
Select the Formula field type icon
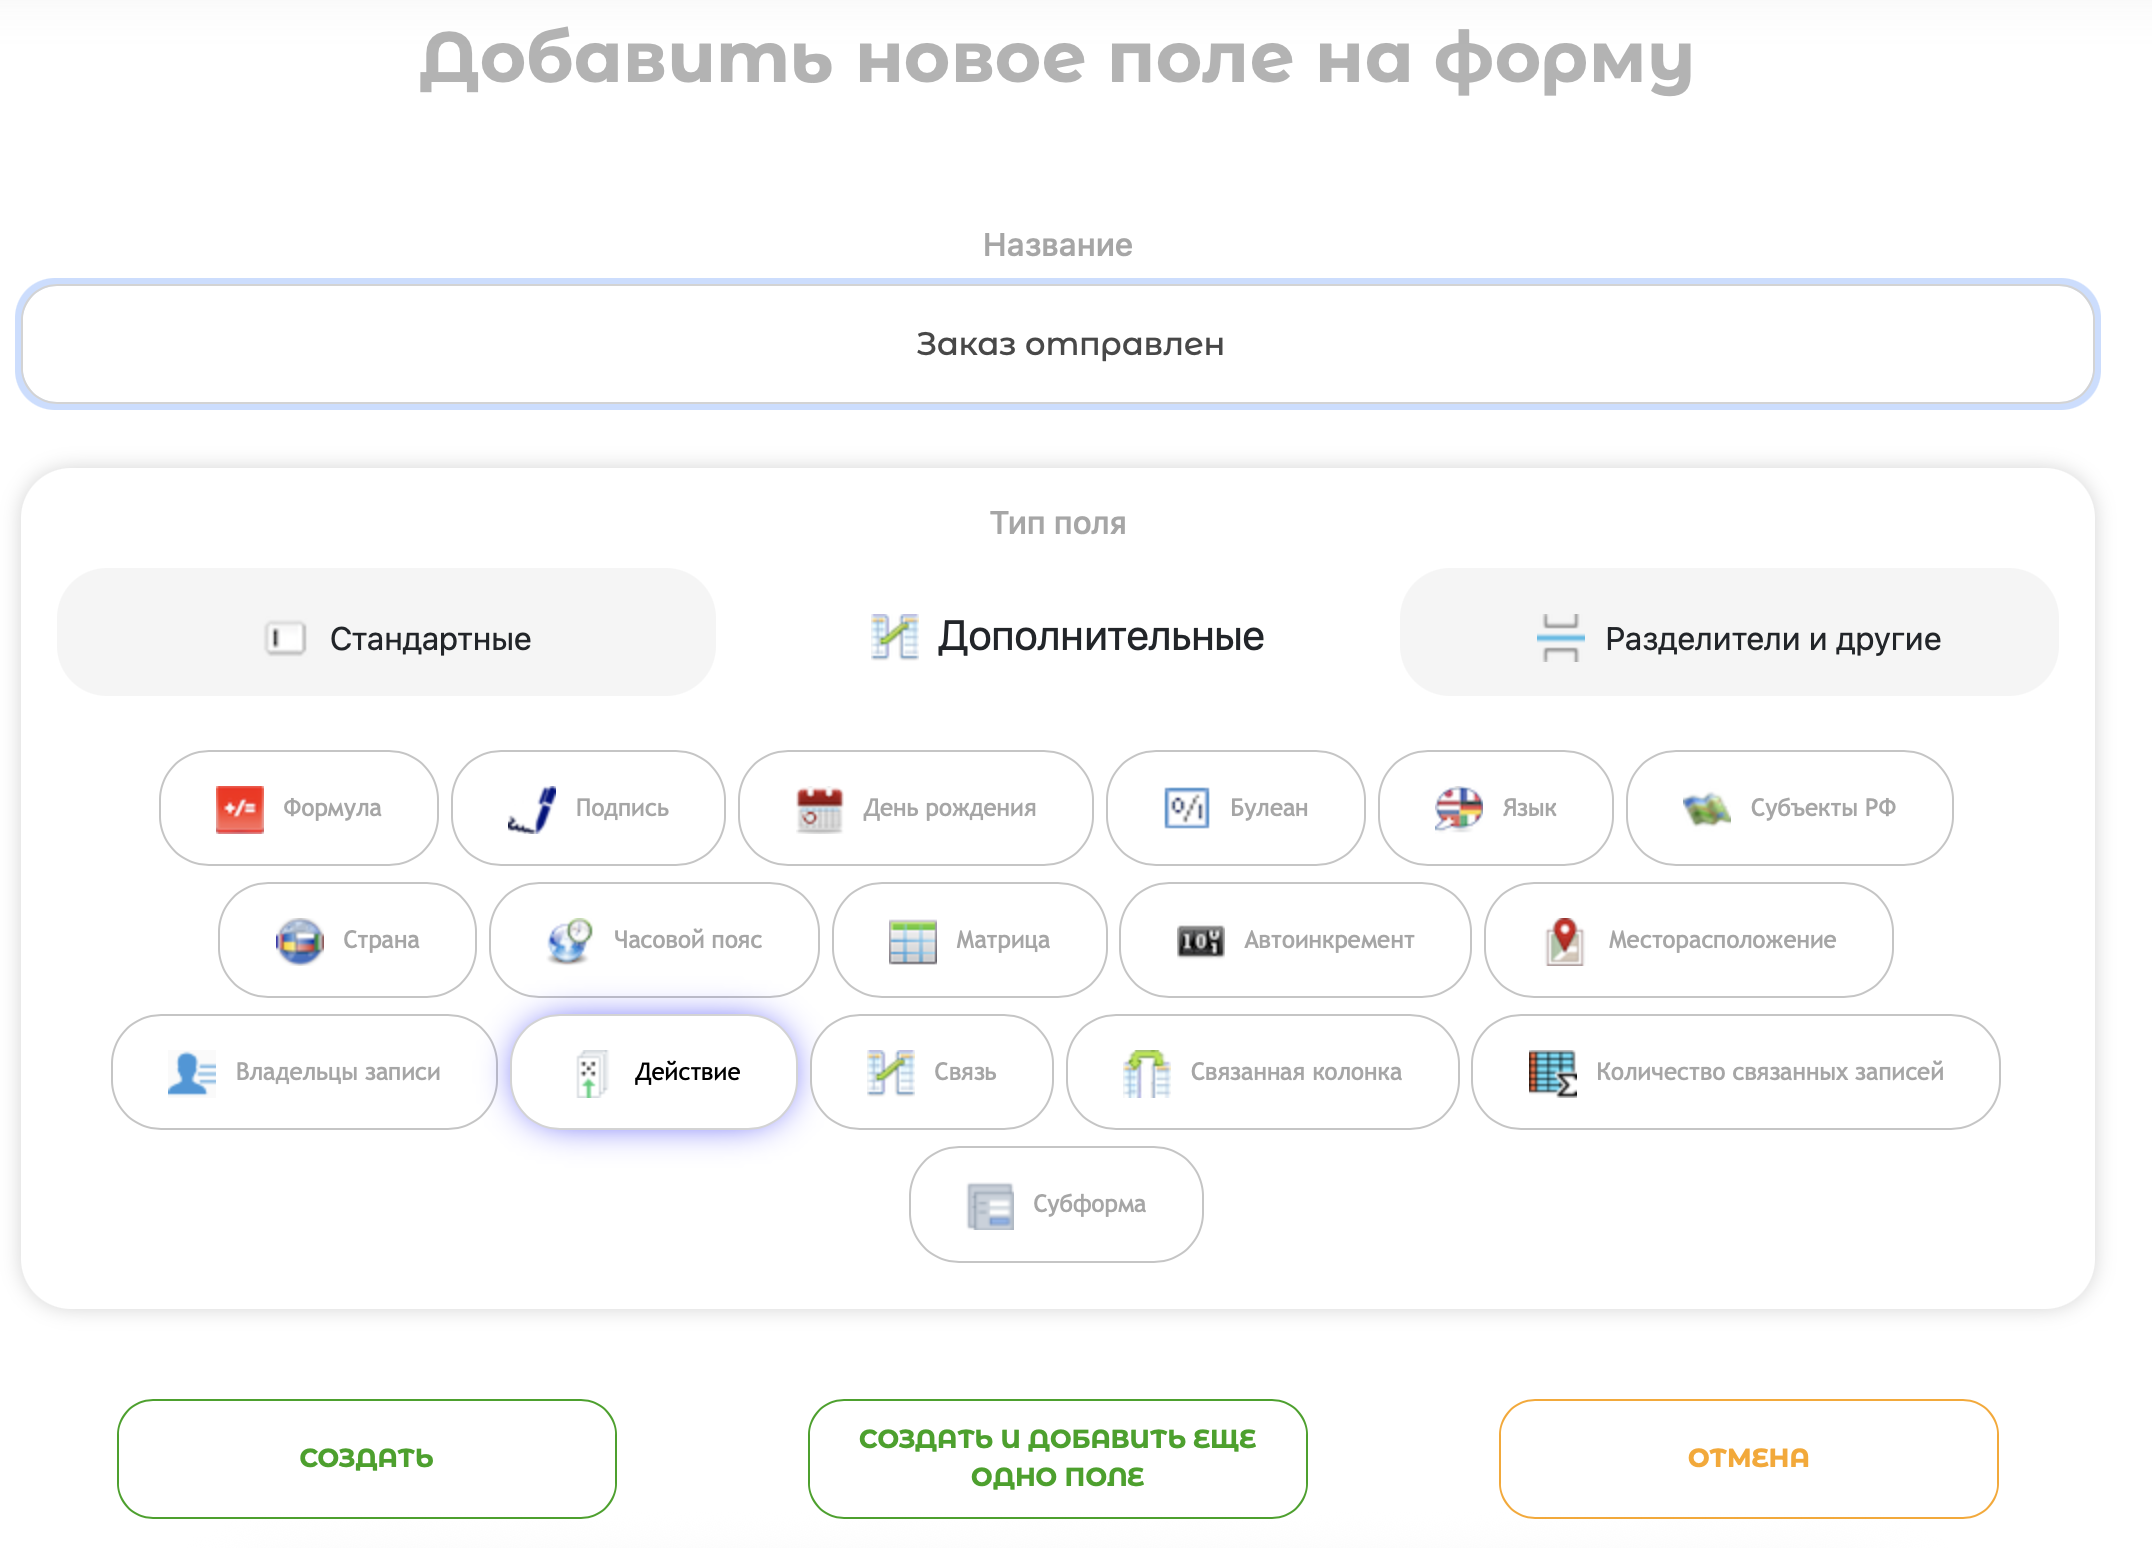[x=240, y=808]
